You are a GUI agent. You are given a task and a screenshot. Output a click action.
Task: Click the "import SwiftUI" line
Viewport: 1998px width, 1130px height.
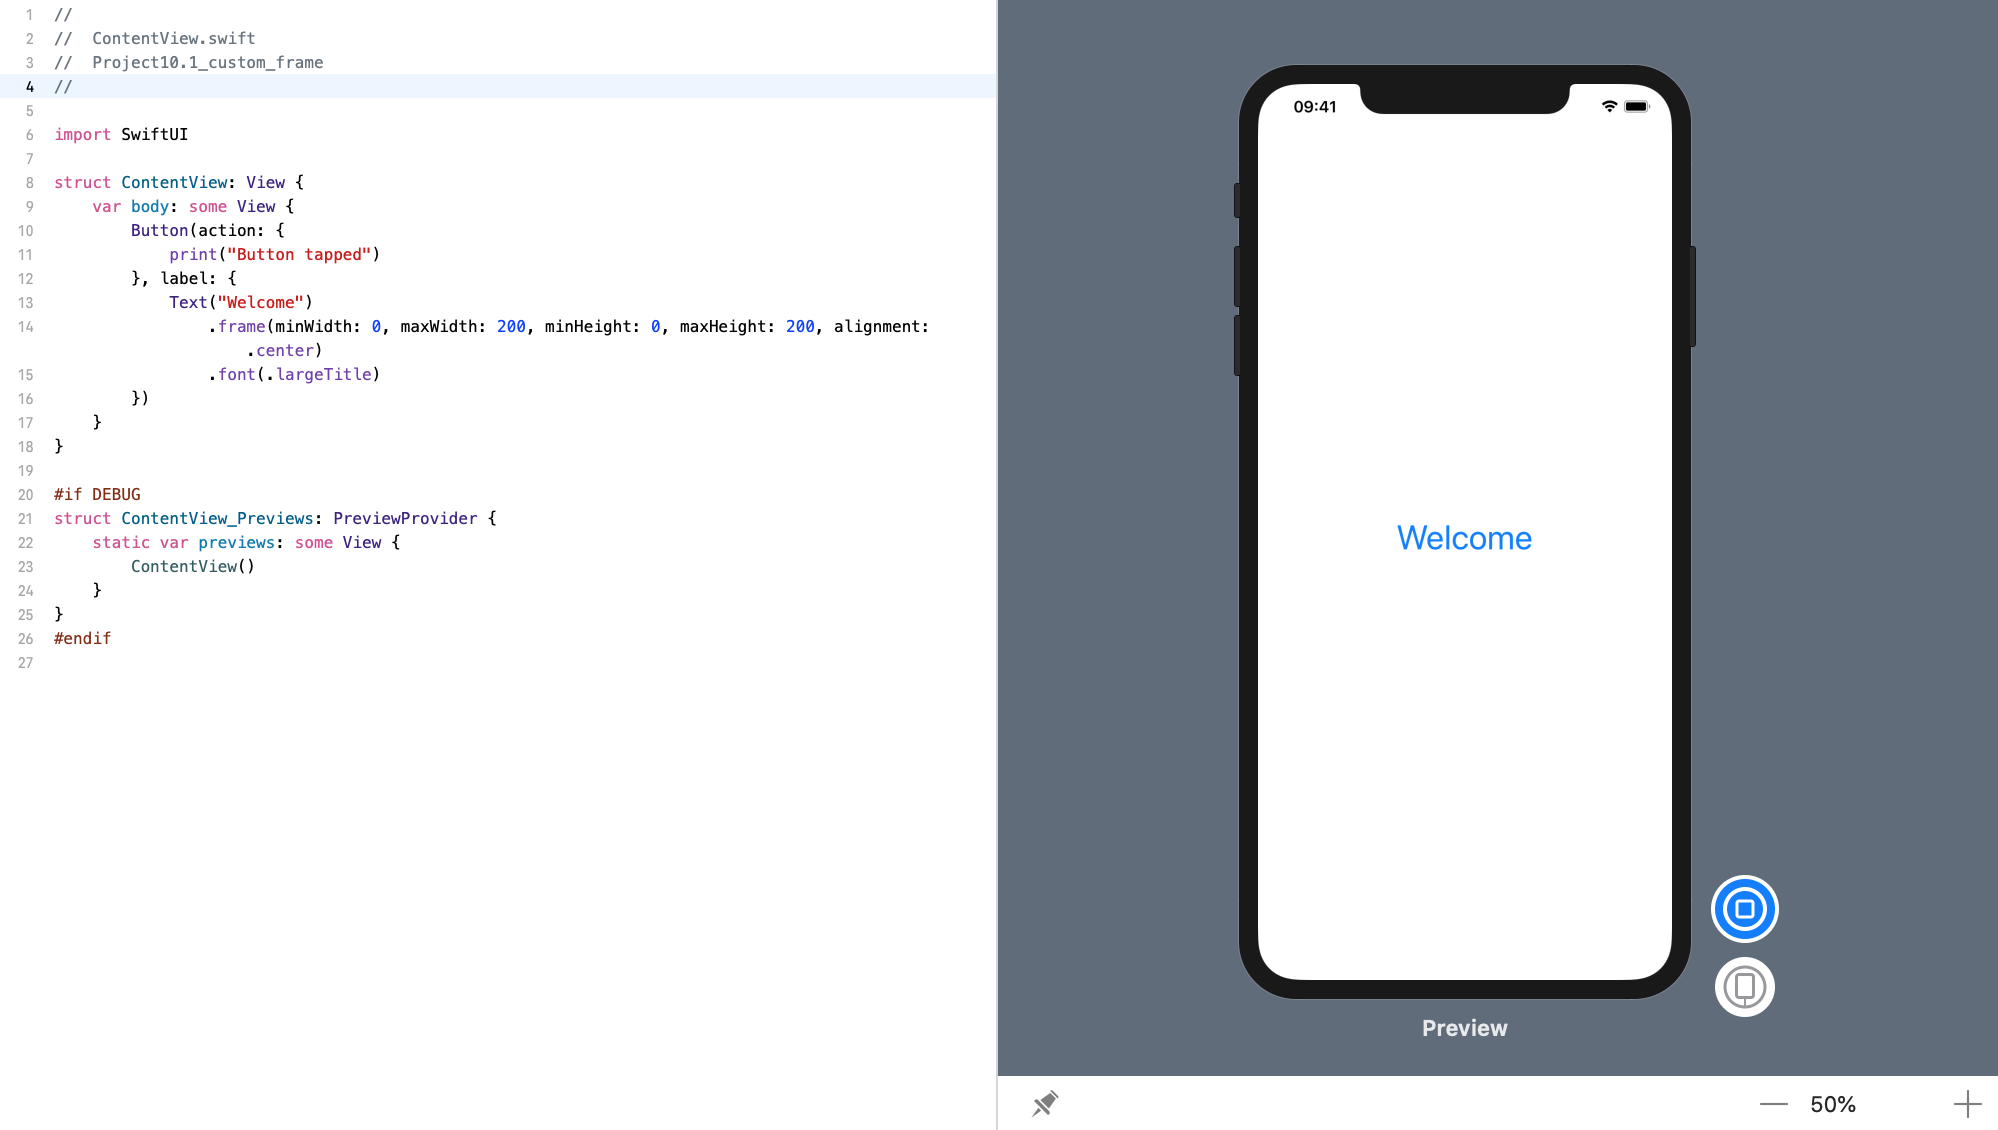point(121,134)
